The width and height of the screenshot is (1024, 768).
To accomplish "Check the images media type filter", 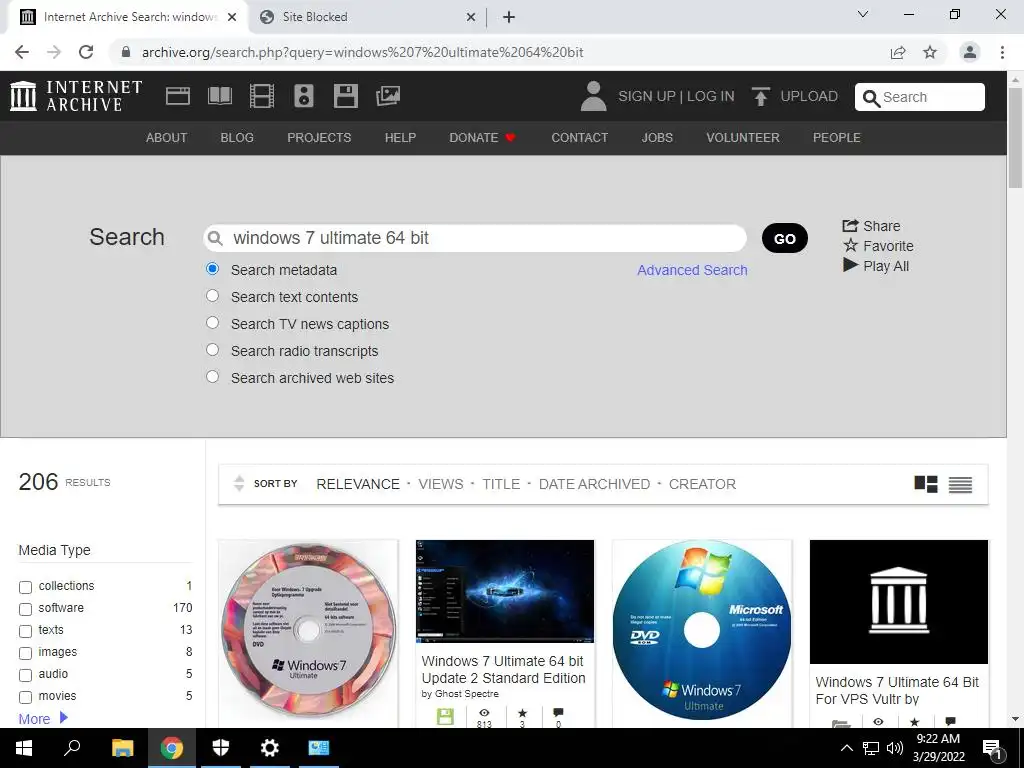I will pyautogui.click(x=25, y=653).
